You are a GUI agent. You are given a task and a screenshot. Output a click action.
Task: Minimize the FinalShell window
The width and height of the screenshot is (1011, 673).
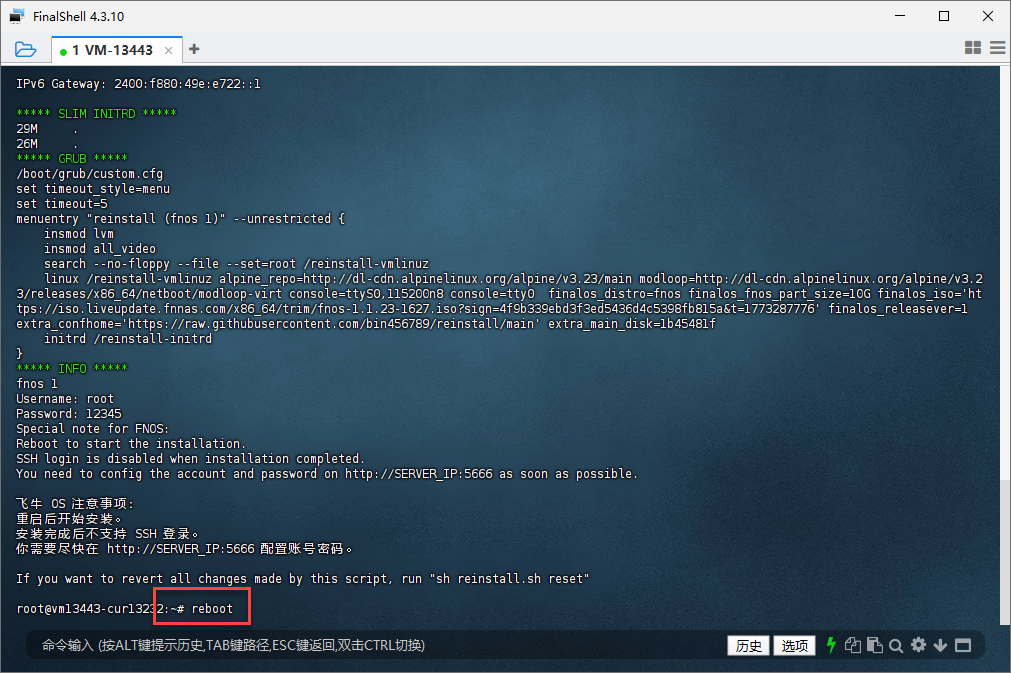pyautogui.click(x=900, y=16)
